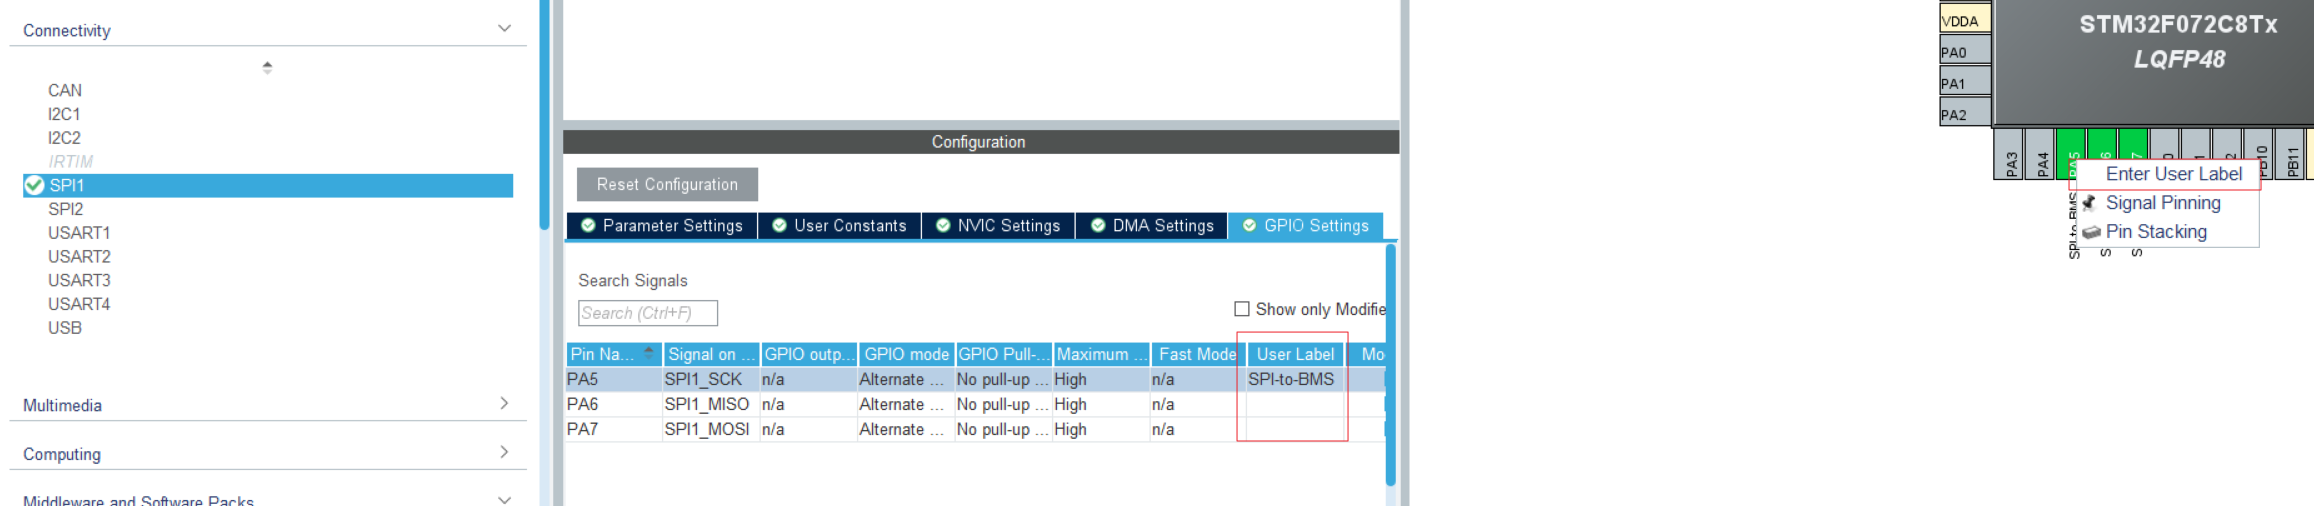Viewport: 2314px width, 506px height.
Task: Expand the Computing category
Action: (x=505, y=452)
